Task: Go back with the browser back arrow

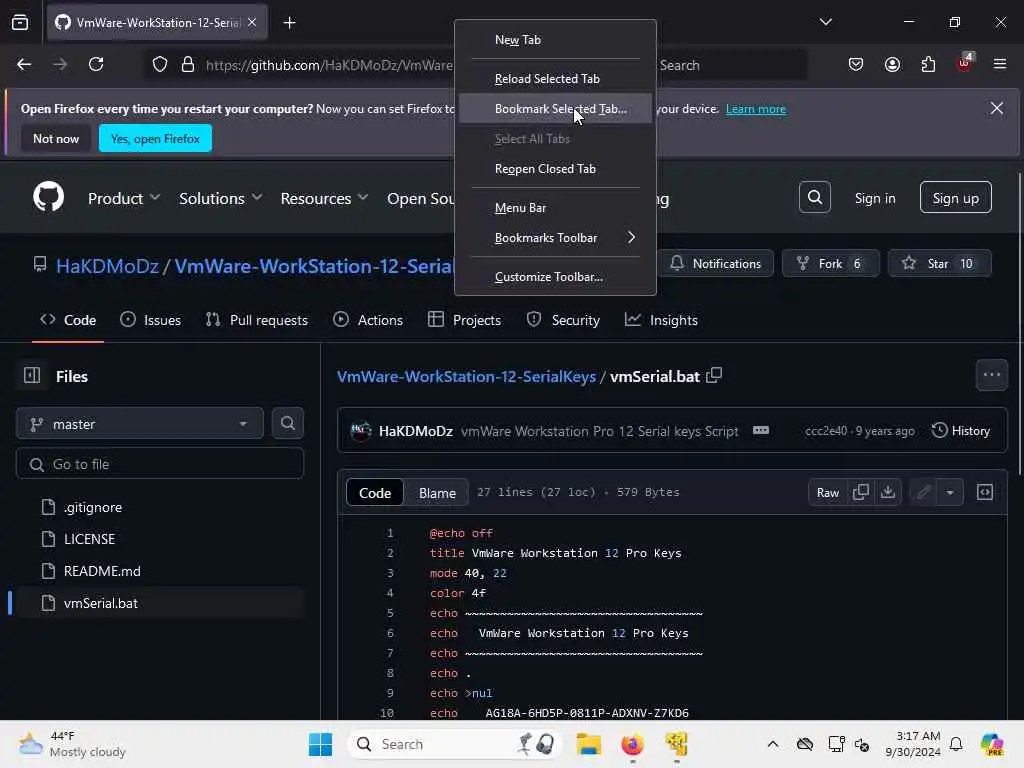Action: [x=24, y=65]
